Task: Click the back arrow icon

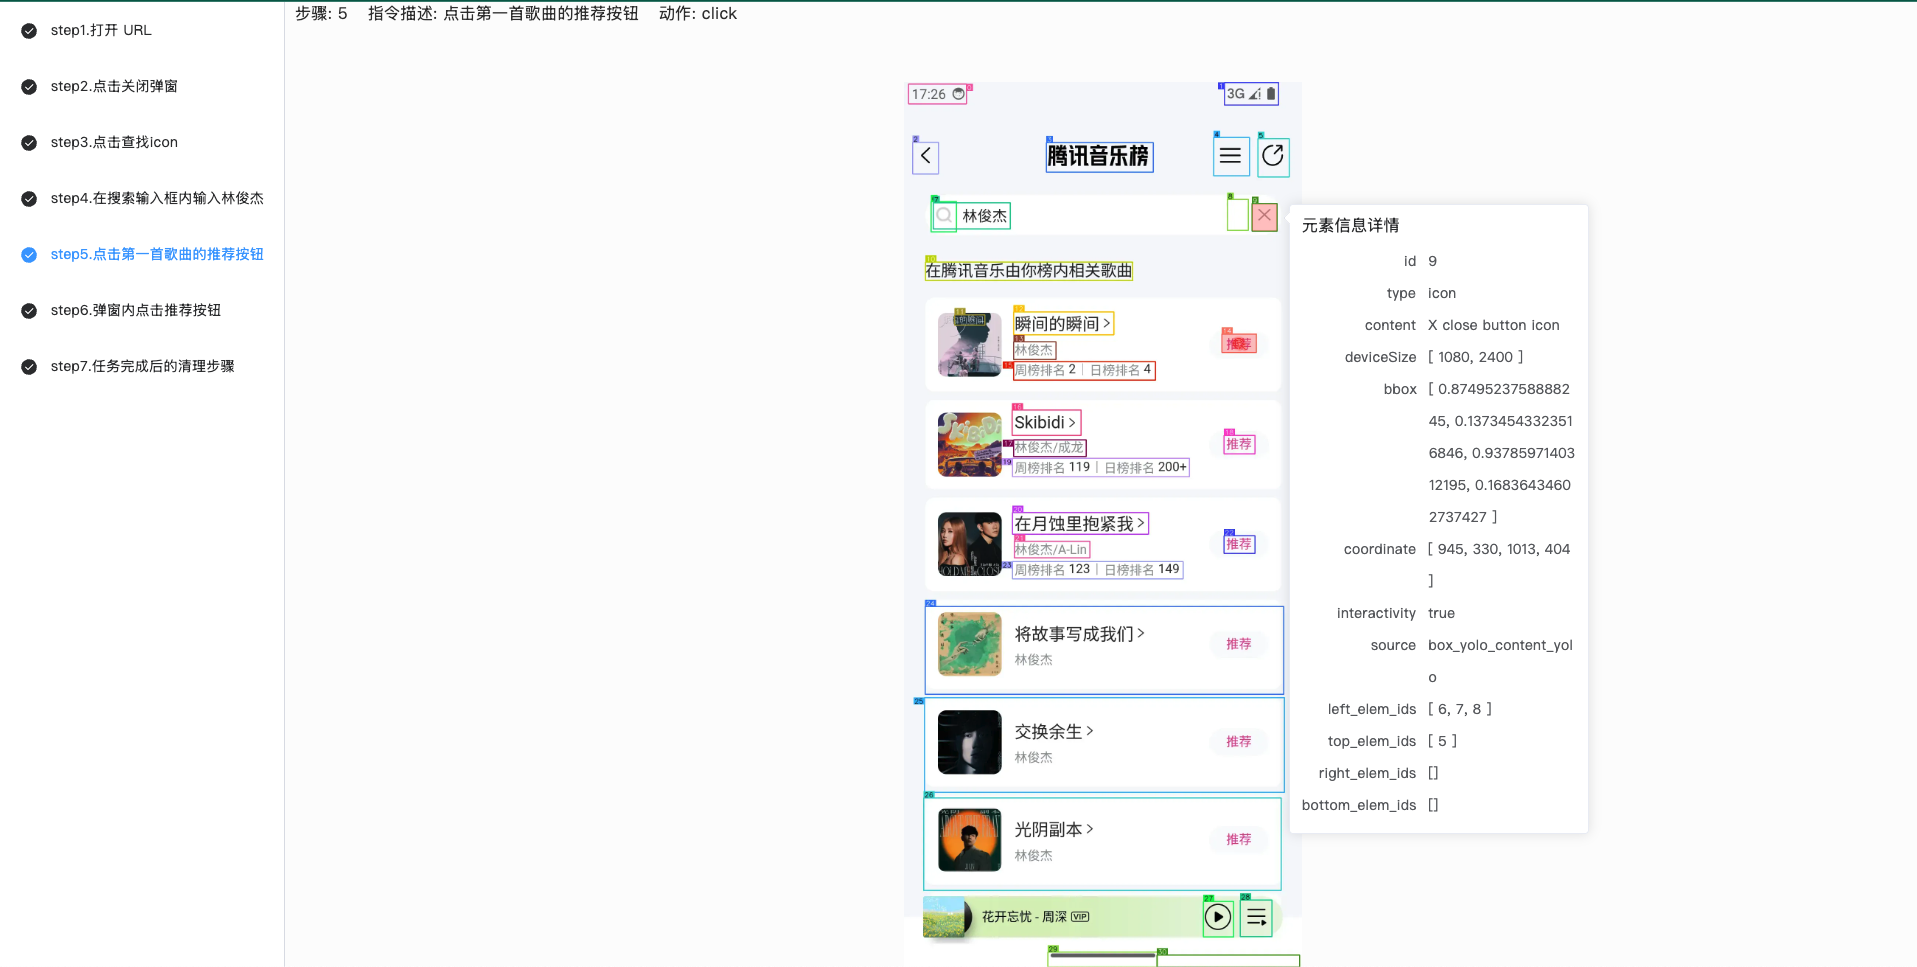Action: tap(925, 156)
